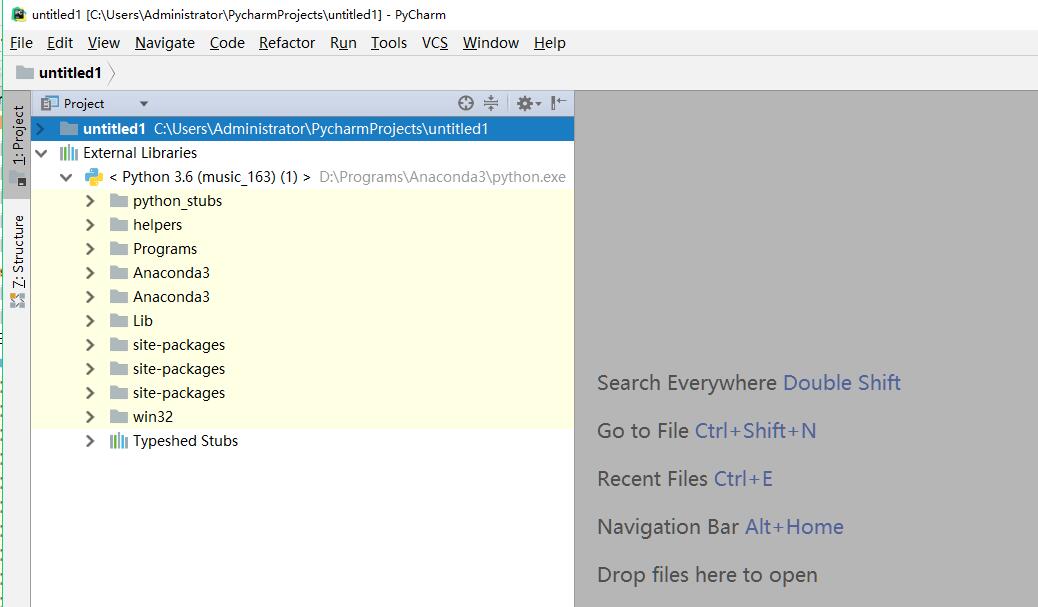Select the Python 3.6 (music_163) label
1038x607 pixels.
(x=210, y=177)
